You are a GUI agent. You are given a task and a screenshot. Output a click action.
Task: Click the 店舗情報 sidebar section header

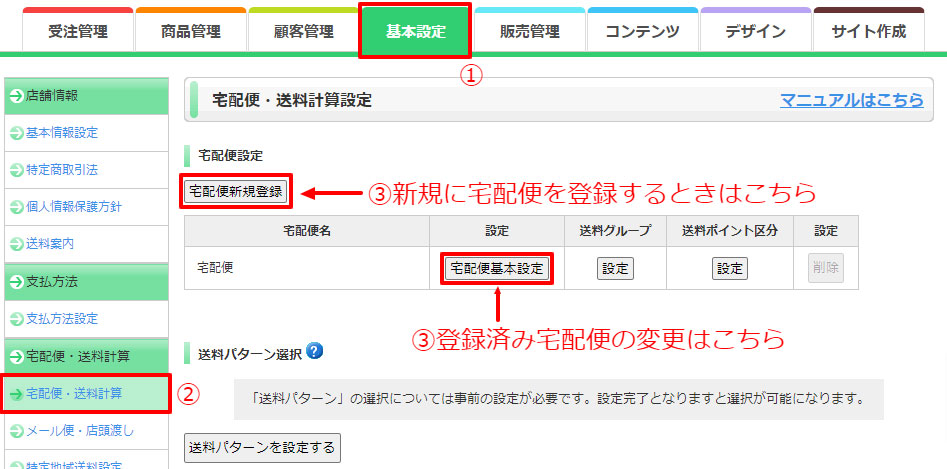coord(86,96)
